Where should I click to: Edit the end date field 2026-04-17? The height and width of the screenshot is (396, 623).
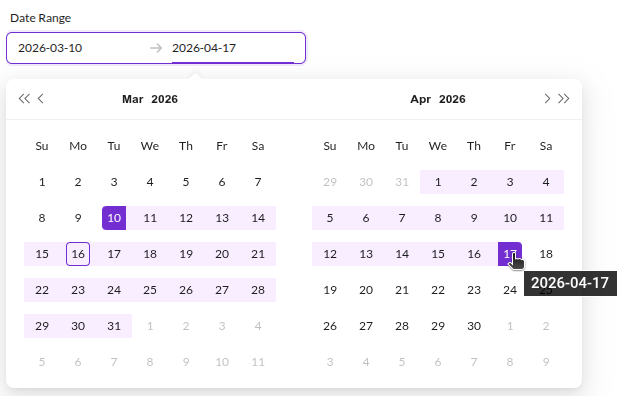pos(233,48)
